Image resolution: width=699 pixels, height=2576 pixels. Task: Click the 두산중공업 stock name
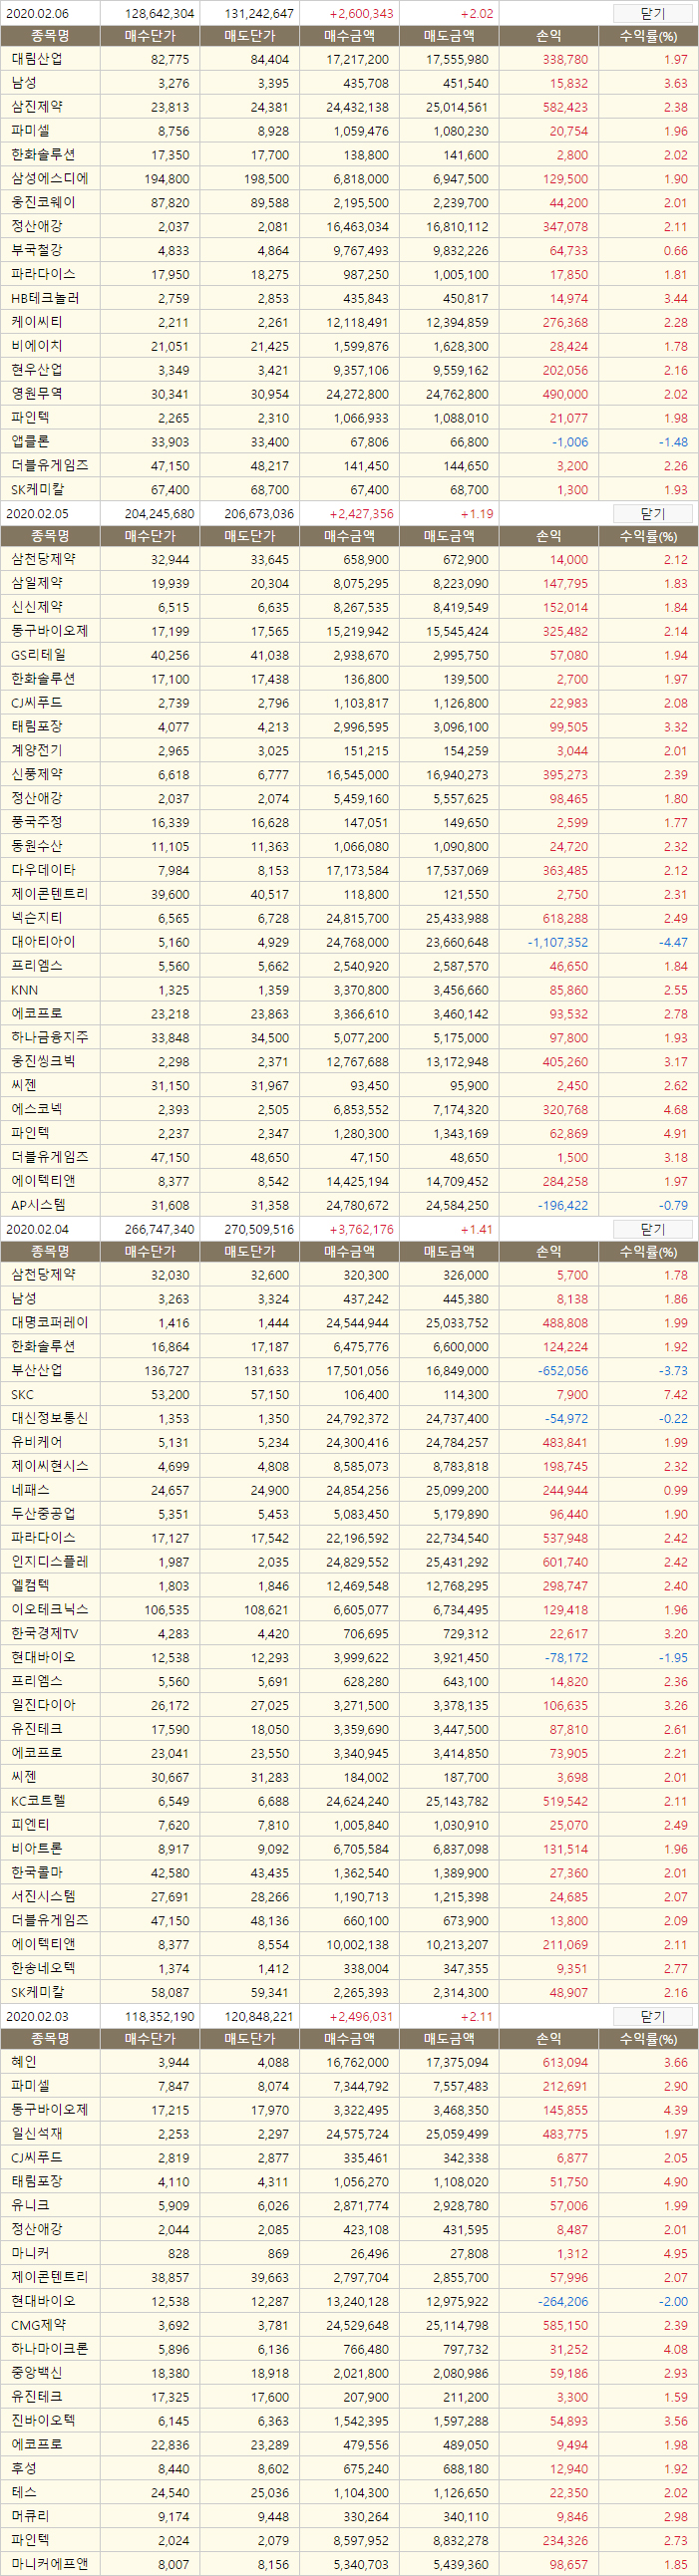pos(42,1514)
